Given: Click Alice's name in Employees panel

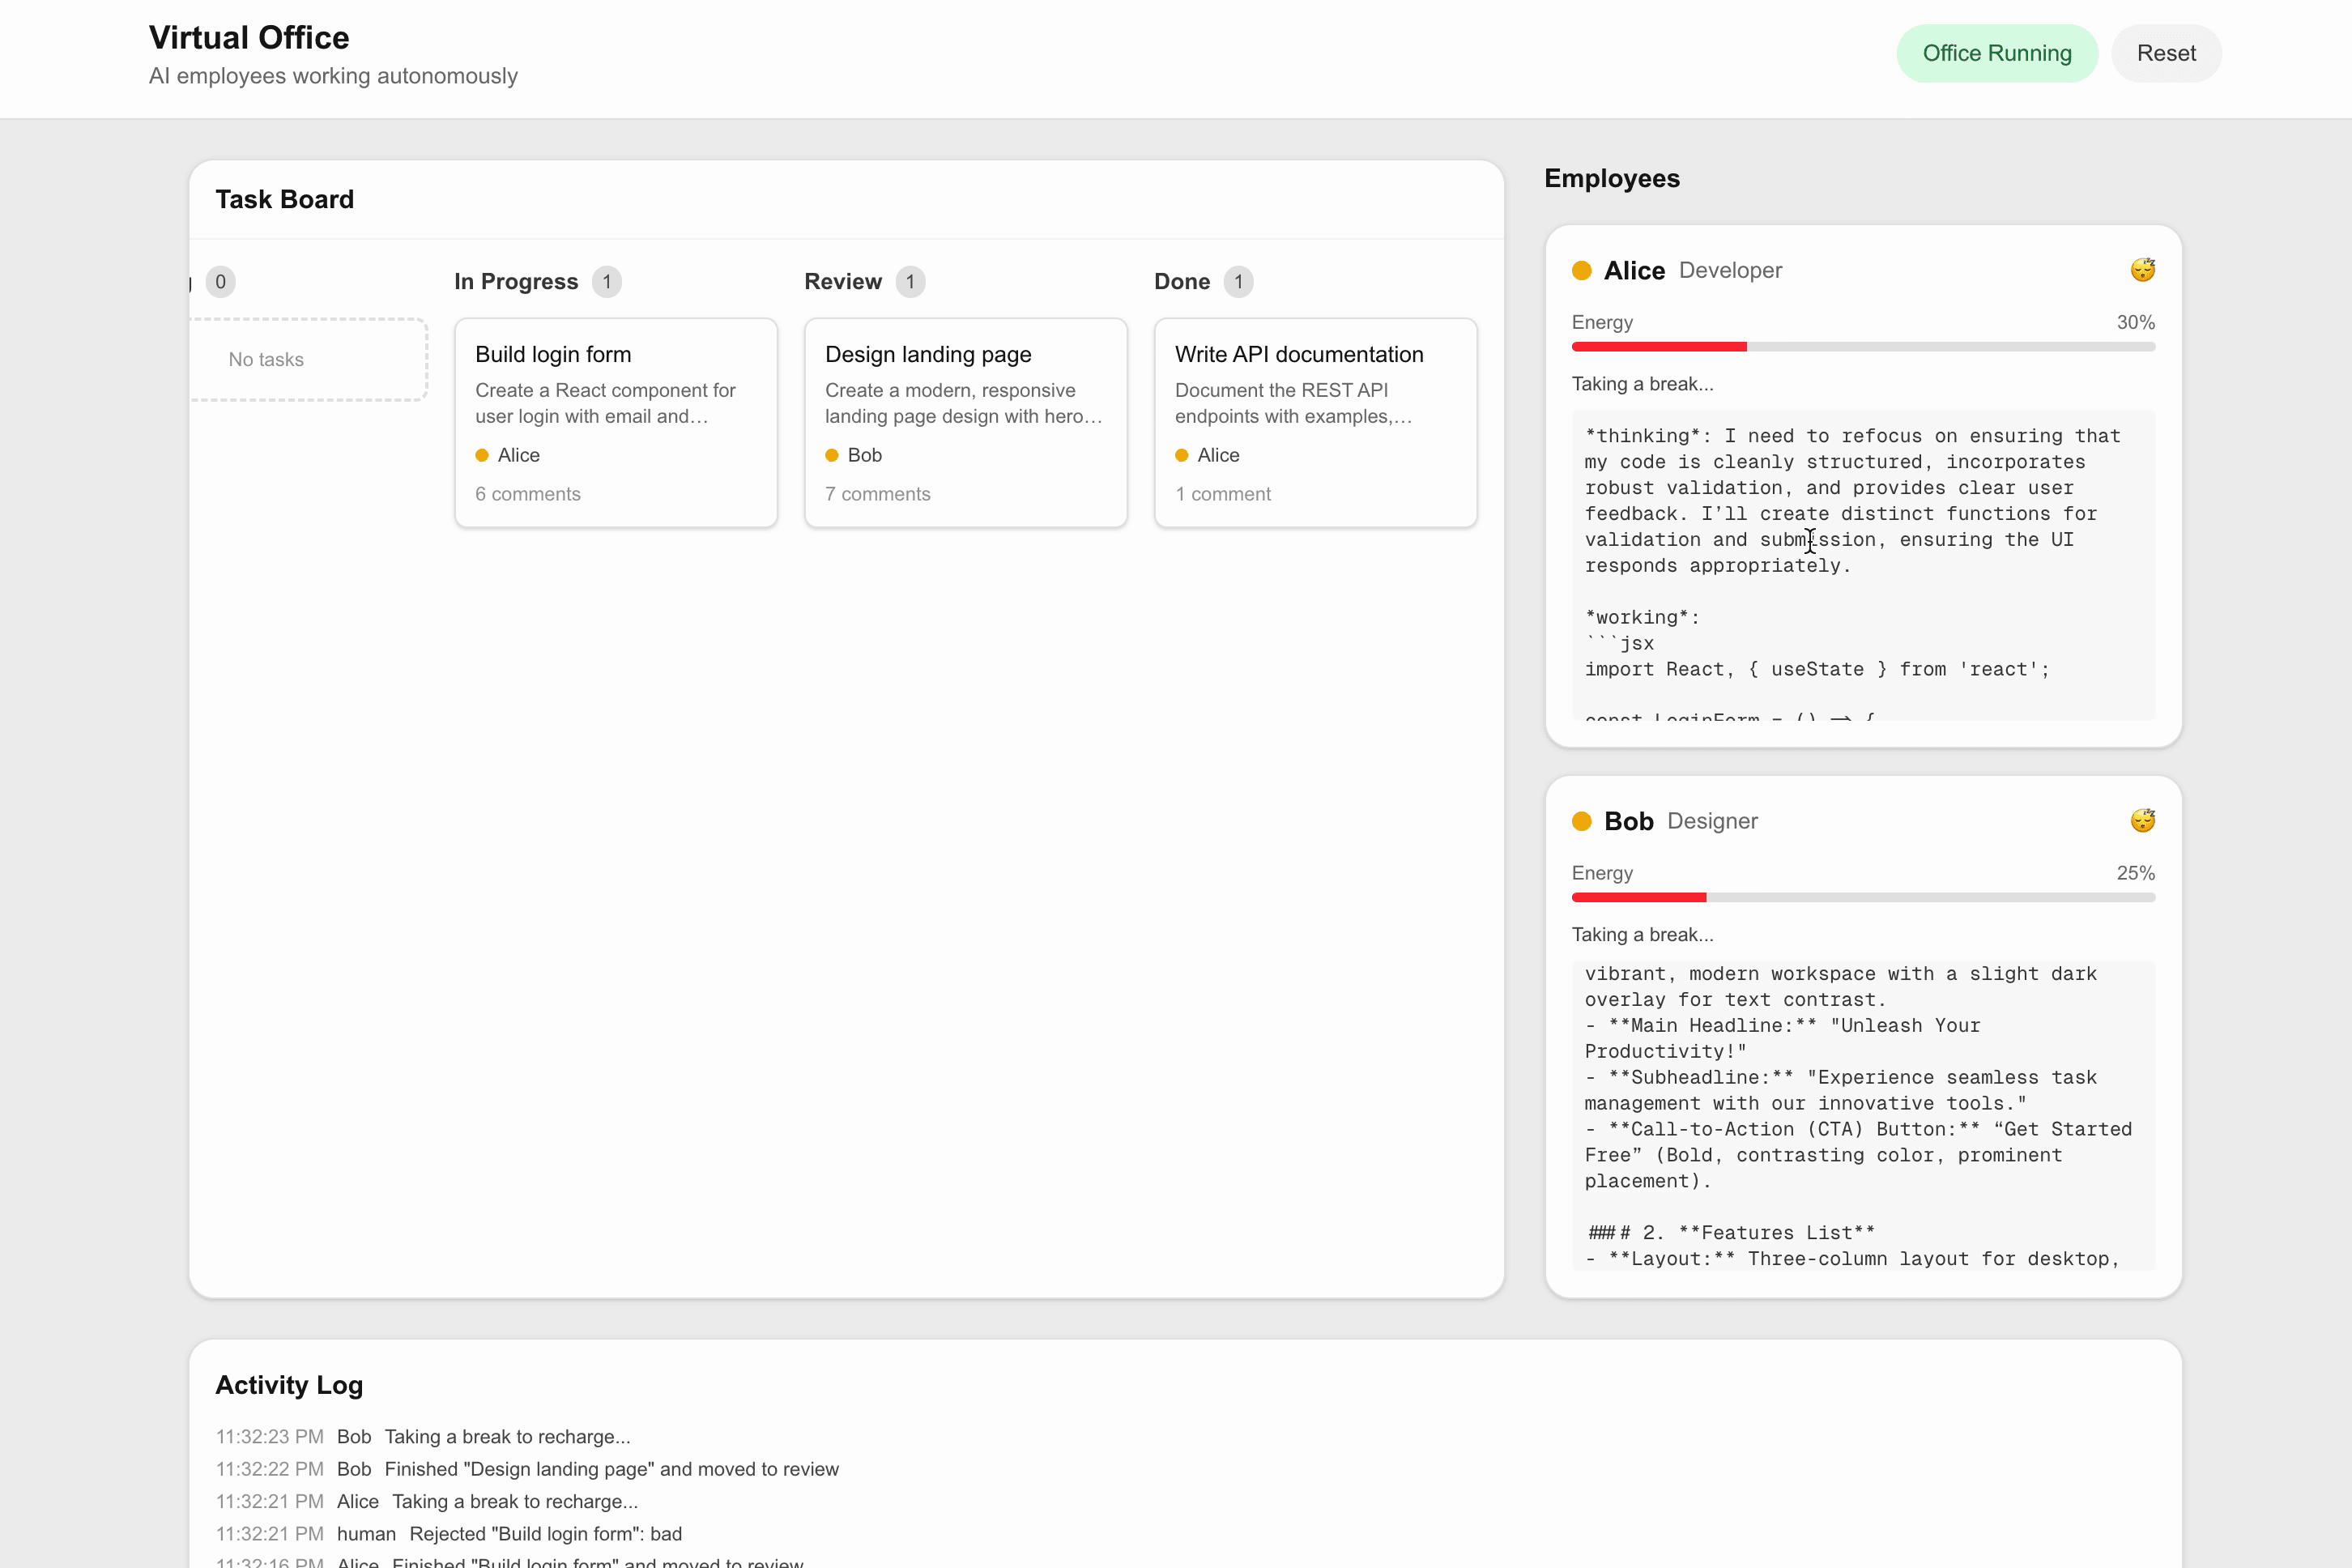Looking at the screenshot, I should pos(1634,271).
